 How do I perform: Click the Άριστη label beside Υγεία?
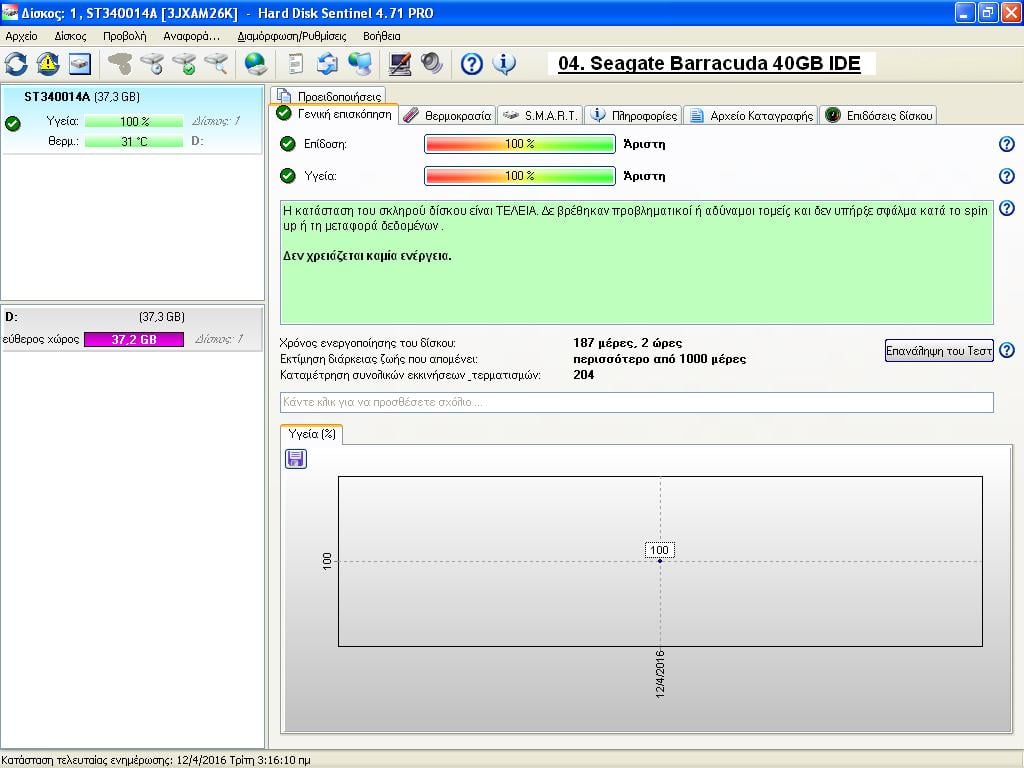click(645, 176)
